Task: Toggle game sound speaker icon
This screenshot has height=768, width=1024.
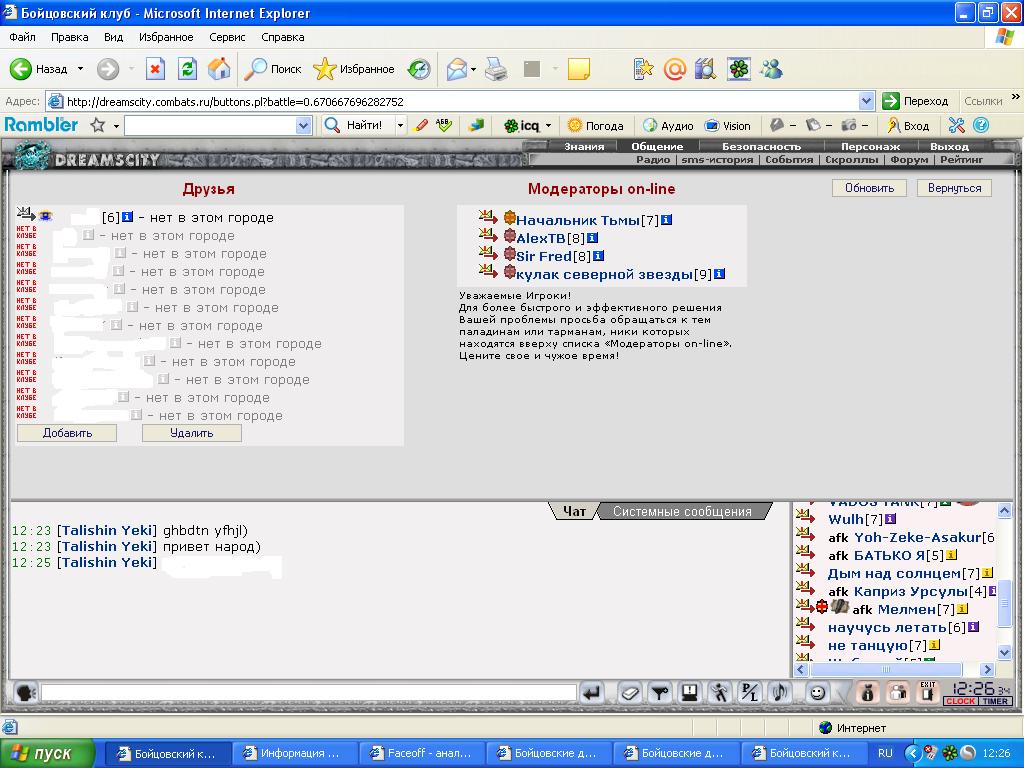Action: [x=779, y=692]
